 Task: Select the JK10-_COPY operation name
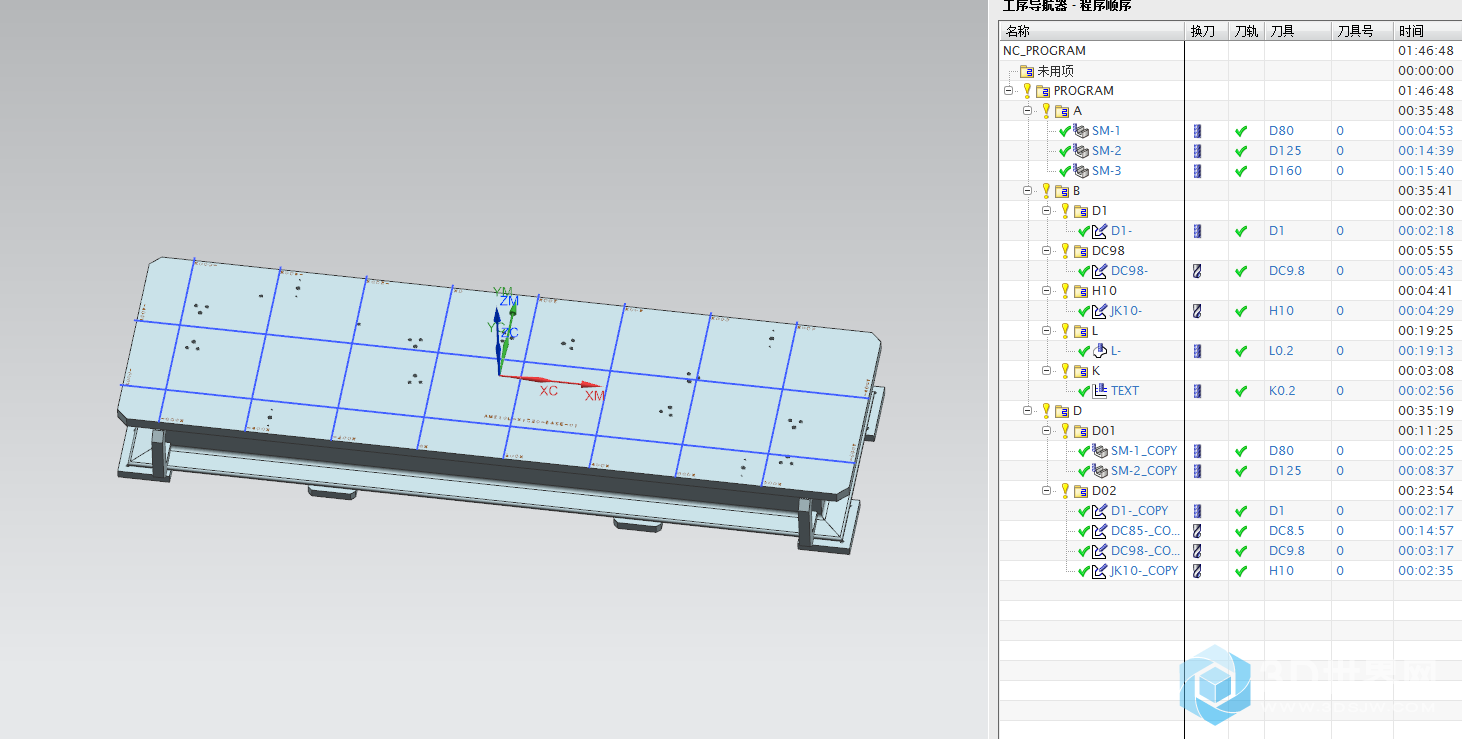tap(1145, 571)
